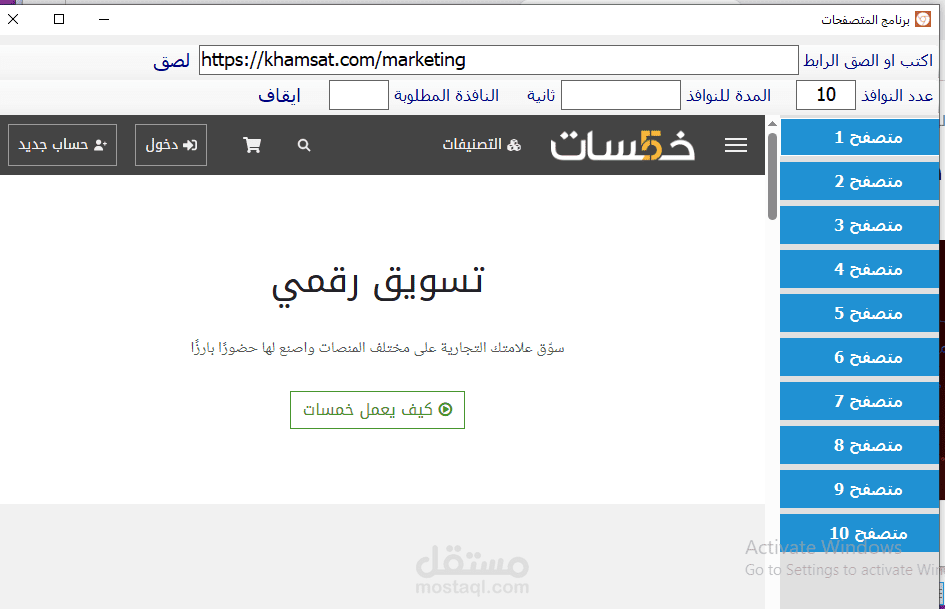945x609 pixels.
Task: Click the حساب جديد new account button
Action: coord(62,145)
